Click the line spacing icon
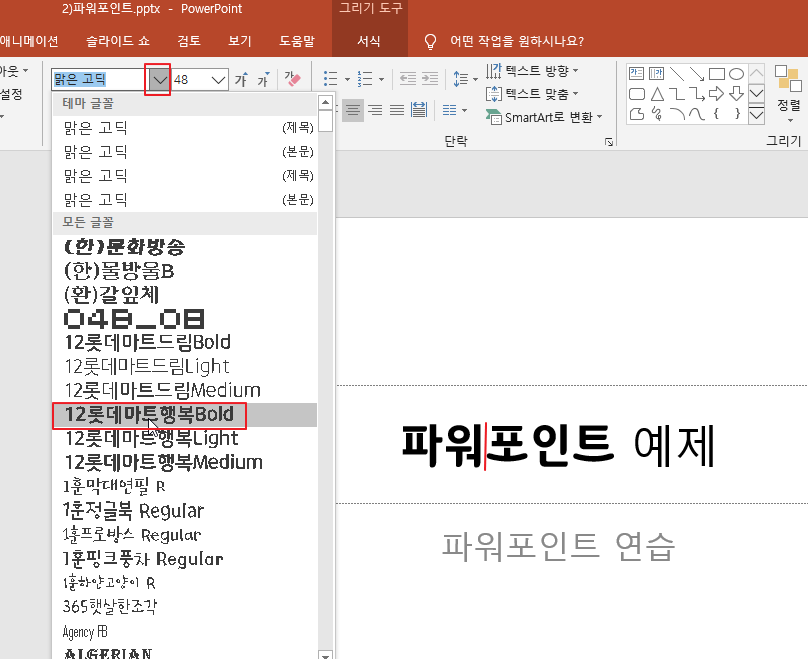808x659 pixels. 460,79
